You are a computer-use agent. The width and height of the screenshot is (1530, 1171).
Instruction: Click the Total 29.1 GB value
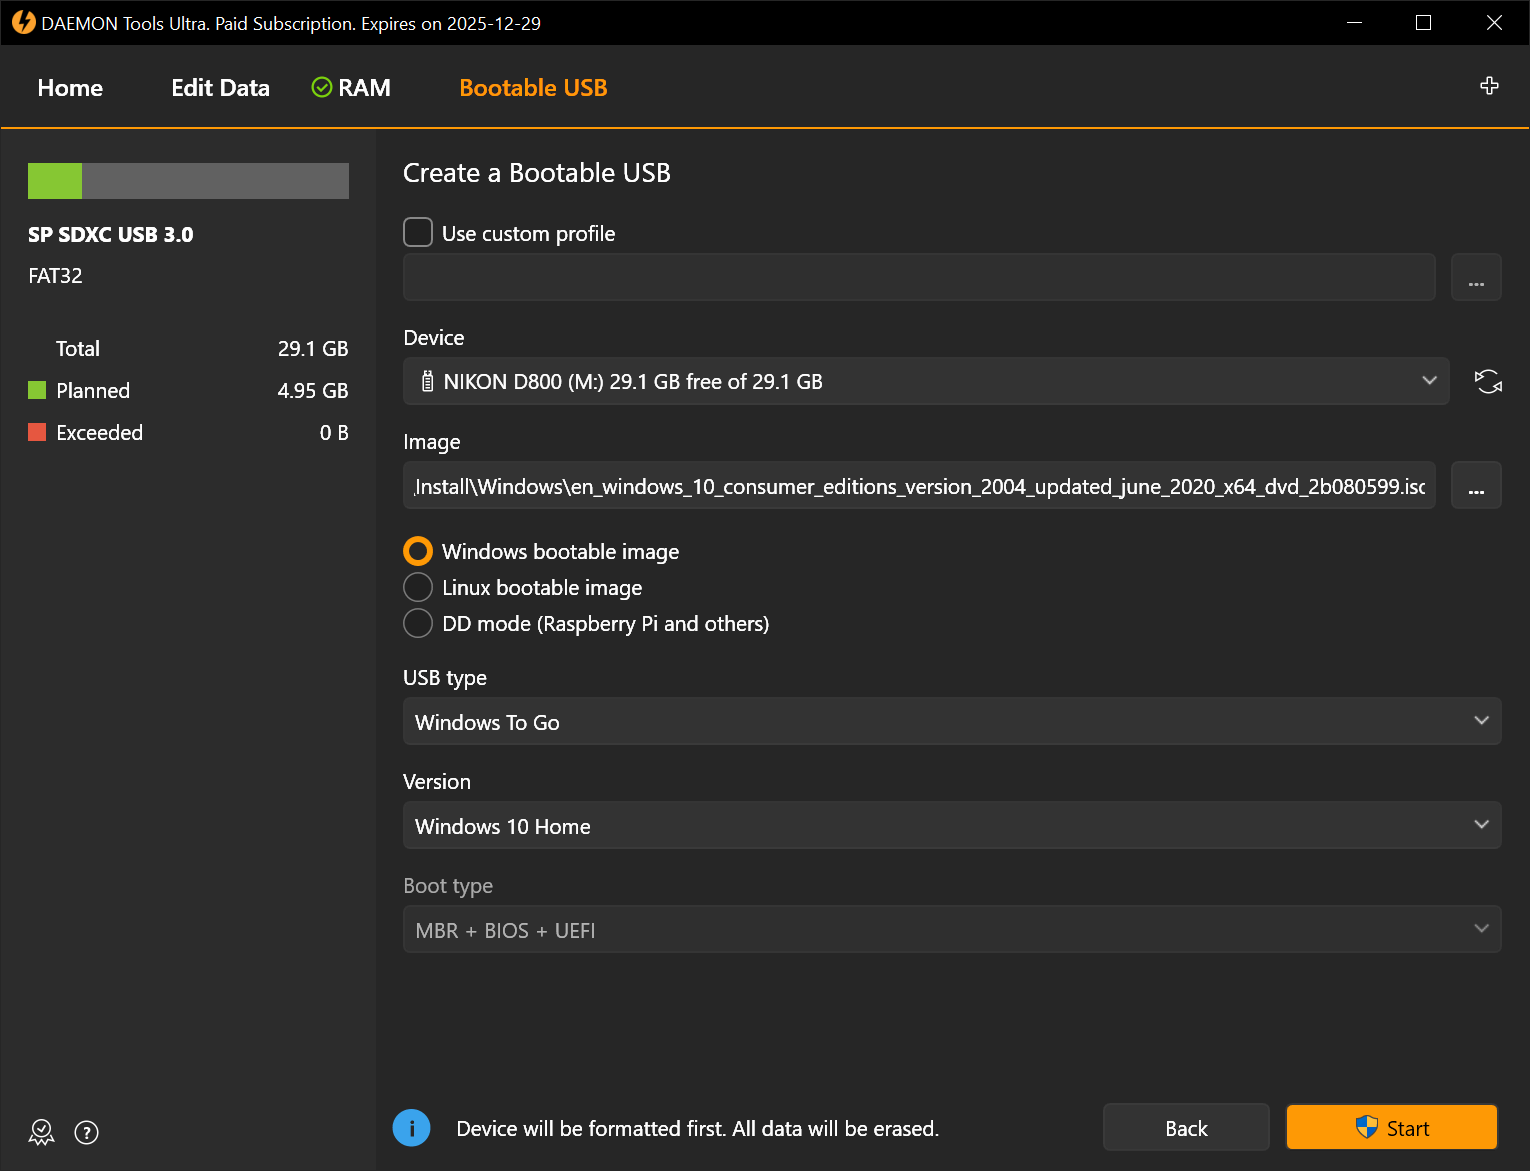313,349
